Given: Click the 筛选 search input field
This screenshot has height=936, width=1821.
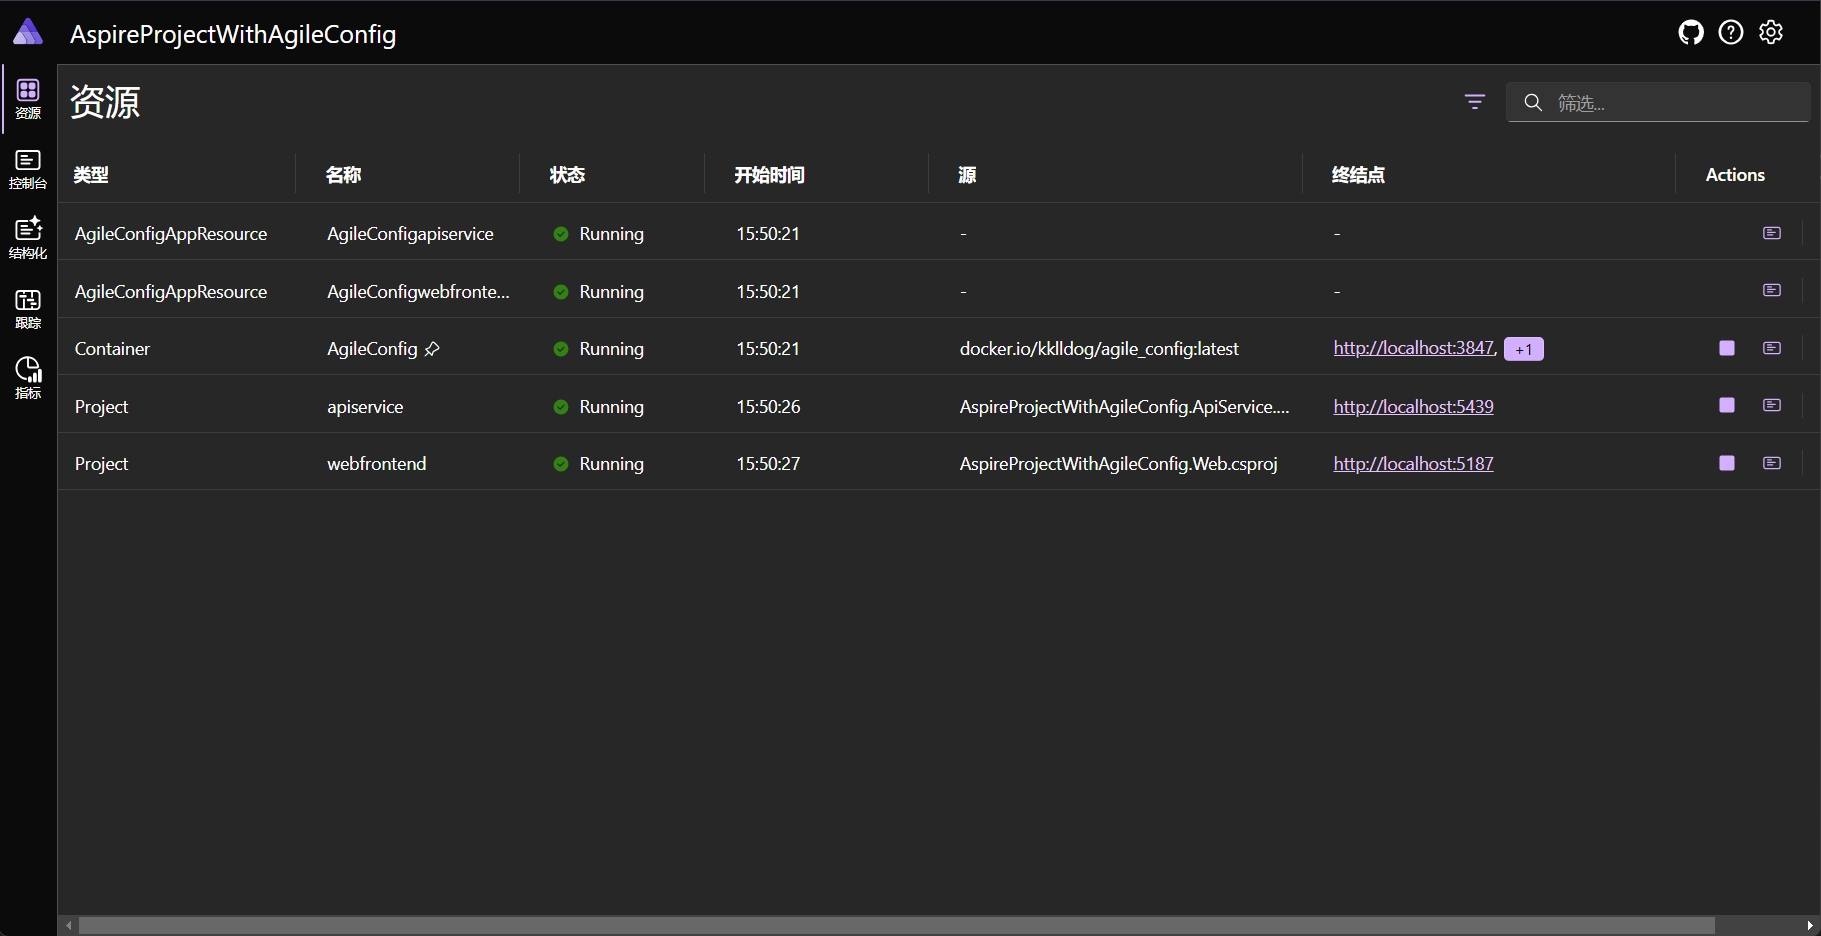Looking at the screenshot, I should (x=1675, y=103).
